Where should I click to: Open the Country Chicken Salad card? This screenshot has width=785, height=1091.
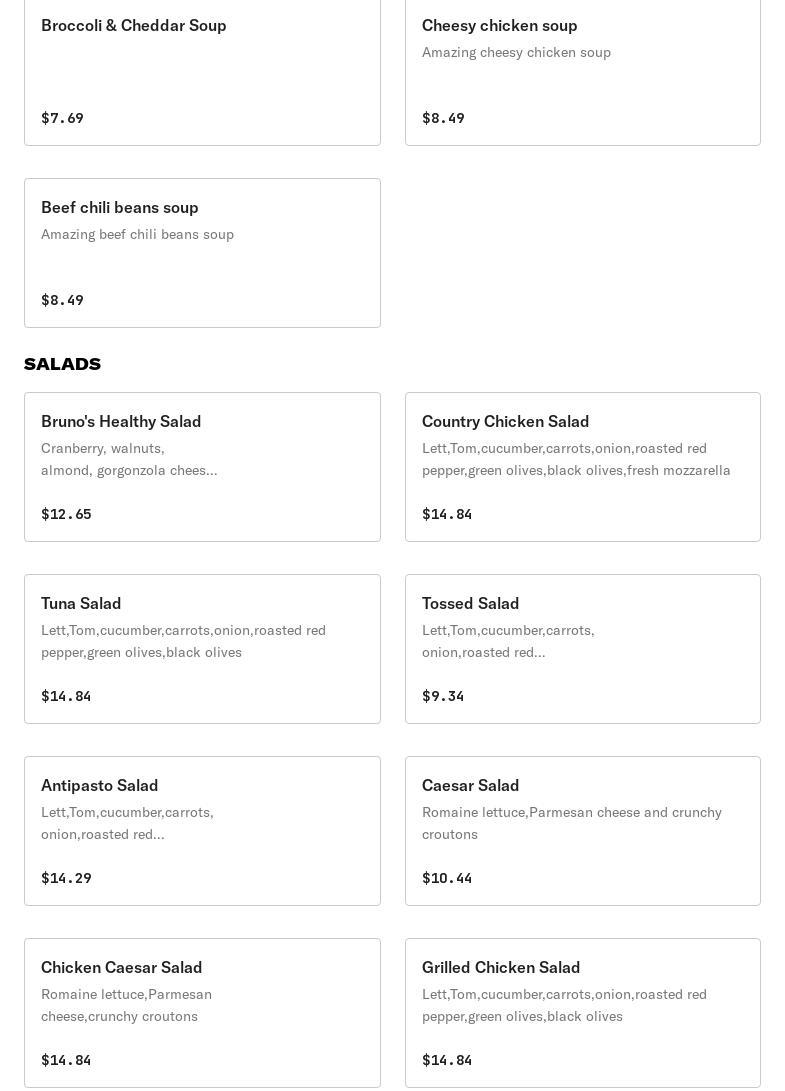(582, 467)
